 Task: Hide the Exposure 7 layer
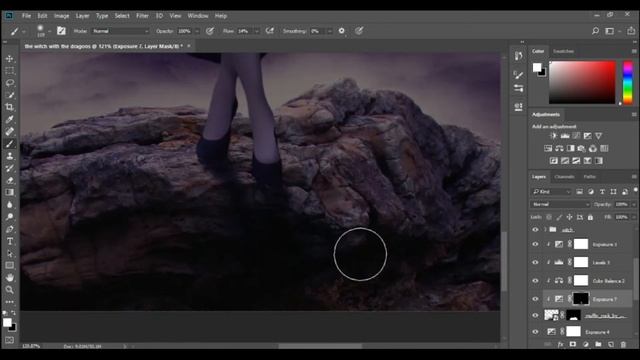pyautogui.click(x=535, y=299)
